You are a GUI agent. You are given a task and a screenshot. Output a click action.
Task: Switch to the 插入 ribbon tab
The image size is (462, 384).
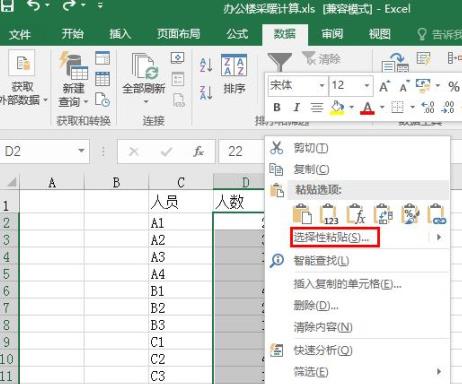120,34
